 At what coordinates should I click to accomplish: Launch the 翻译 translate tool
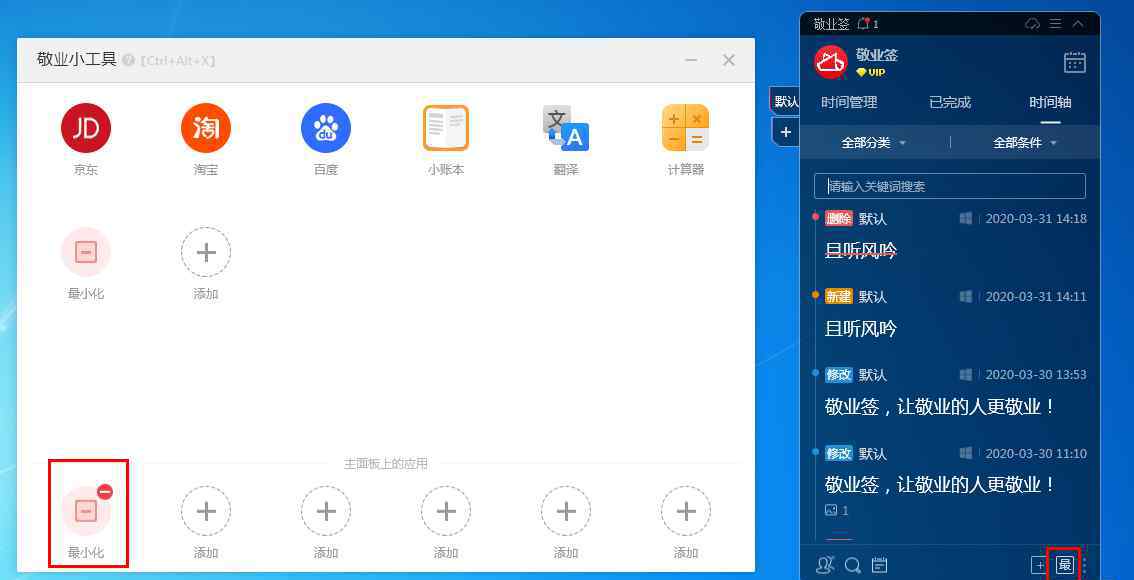tap(566, 128)
